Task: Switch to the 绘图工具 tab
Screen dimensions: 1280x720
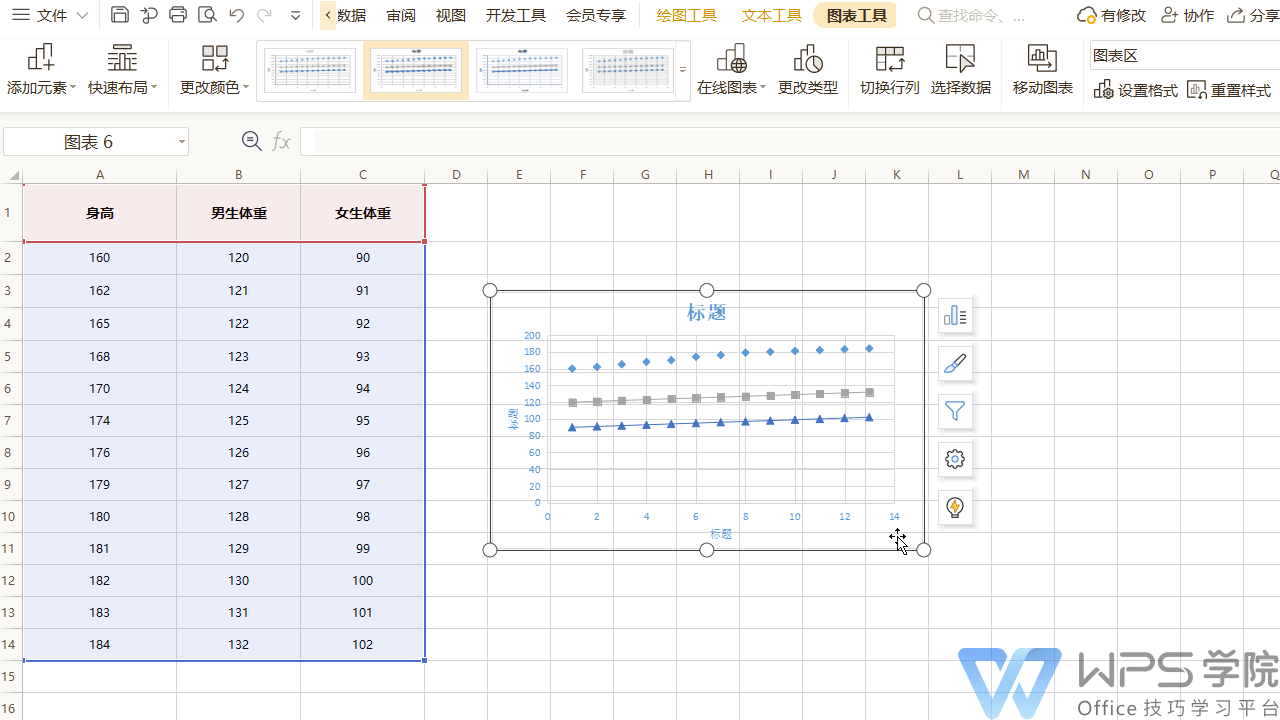Action: coord(687,15)
